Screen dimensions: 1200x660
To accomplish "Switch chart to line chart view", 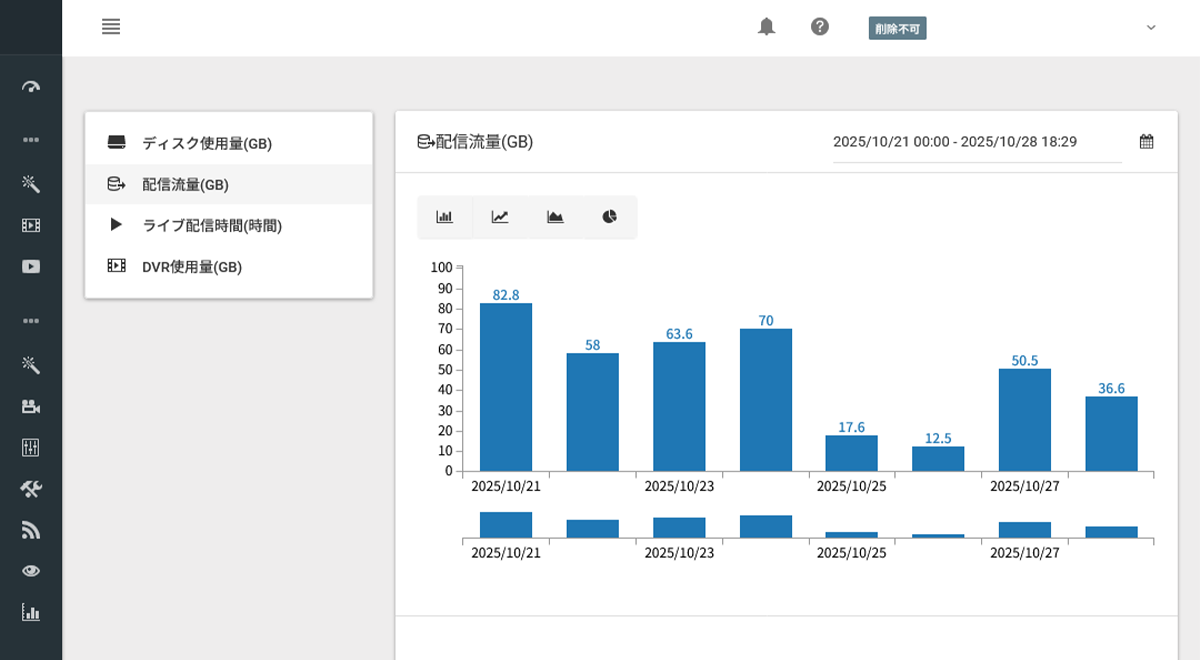I will click(x=500, y=217).
